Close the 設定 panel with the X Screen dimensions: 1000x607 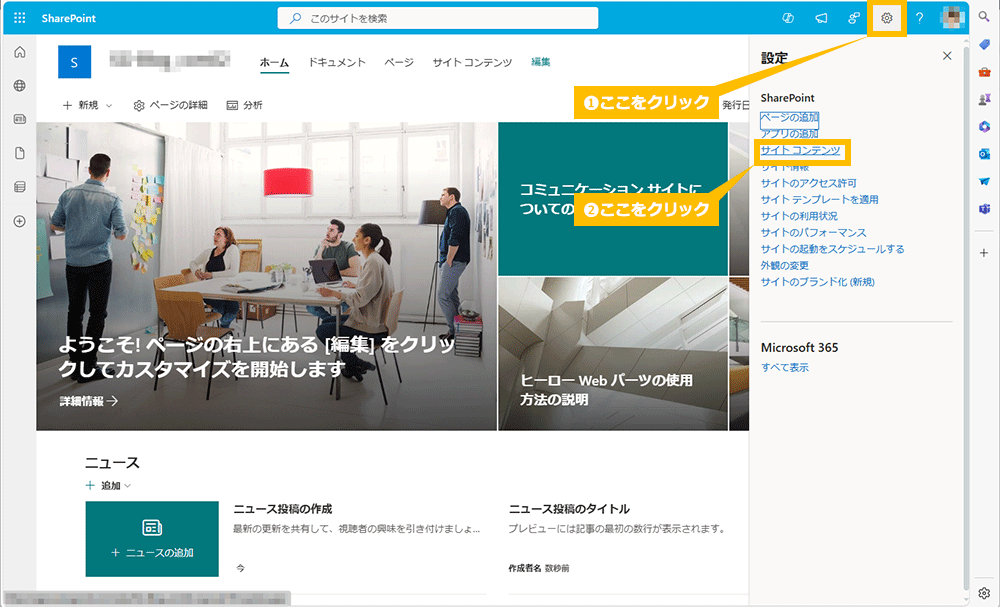pyautogui.click(x=947, y=55)
